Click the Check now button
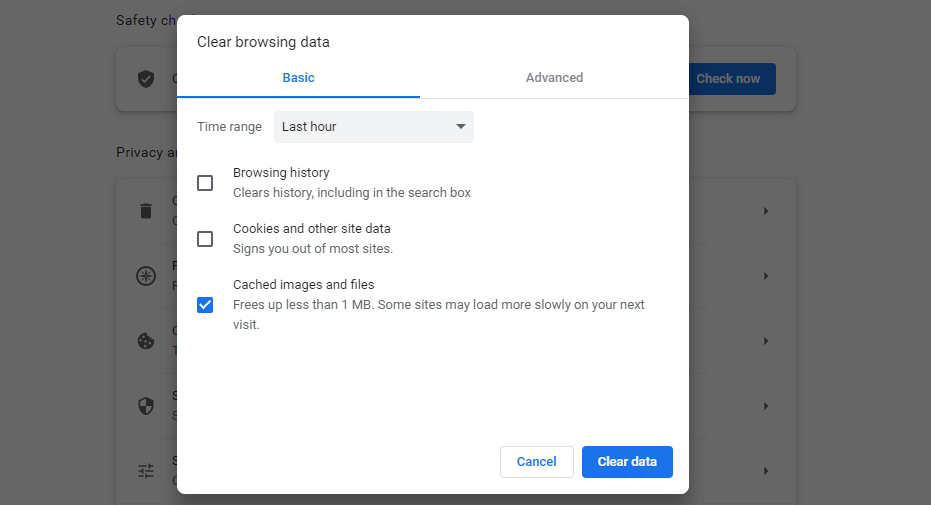 click(x=731, y=79)
